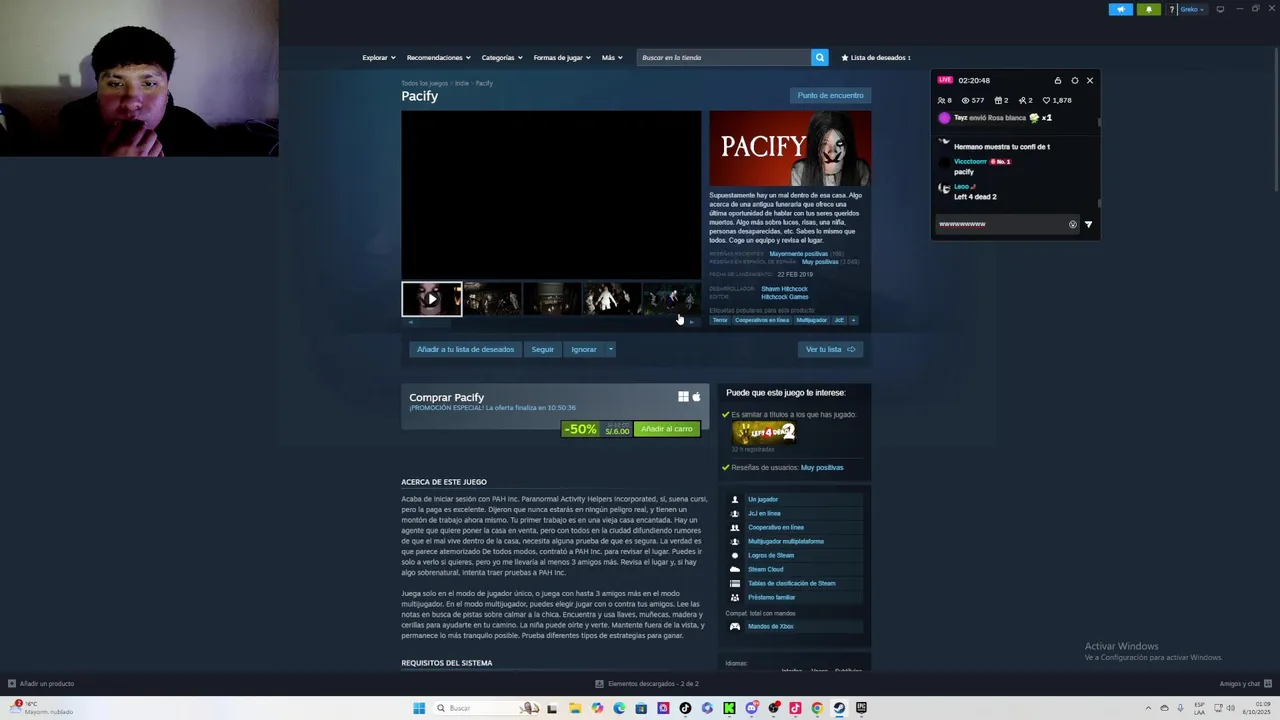Click the Seguir button
1280x720 pixels.
point(542,349)
